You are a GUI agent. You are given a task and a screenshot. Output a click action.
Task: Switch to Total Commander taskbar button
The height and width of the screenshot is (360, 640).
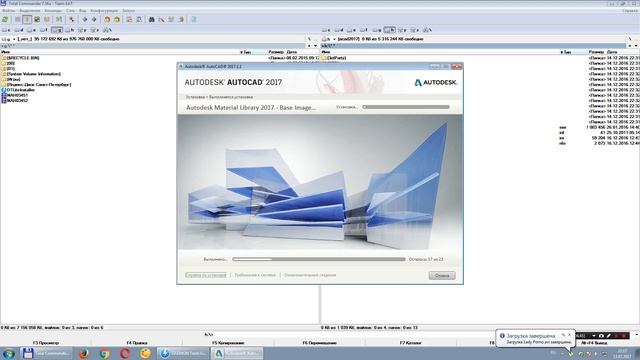[46, 353]
